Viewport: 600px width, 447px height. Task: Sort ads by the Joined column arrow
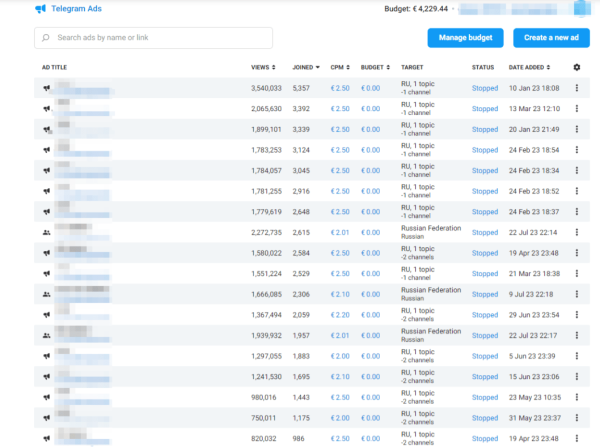pos(318,67)
